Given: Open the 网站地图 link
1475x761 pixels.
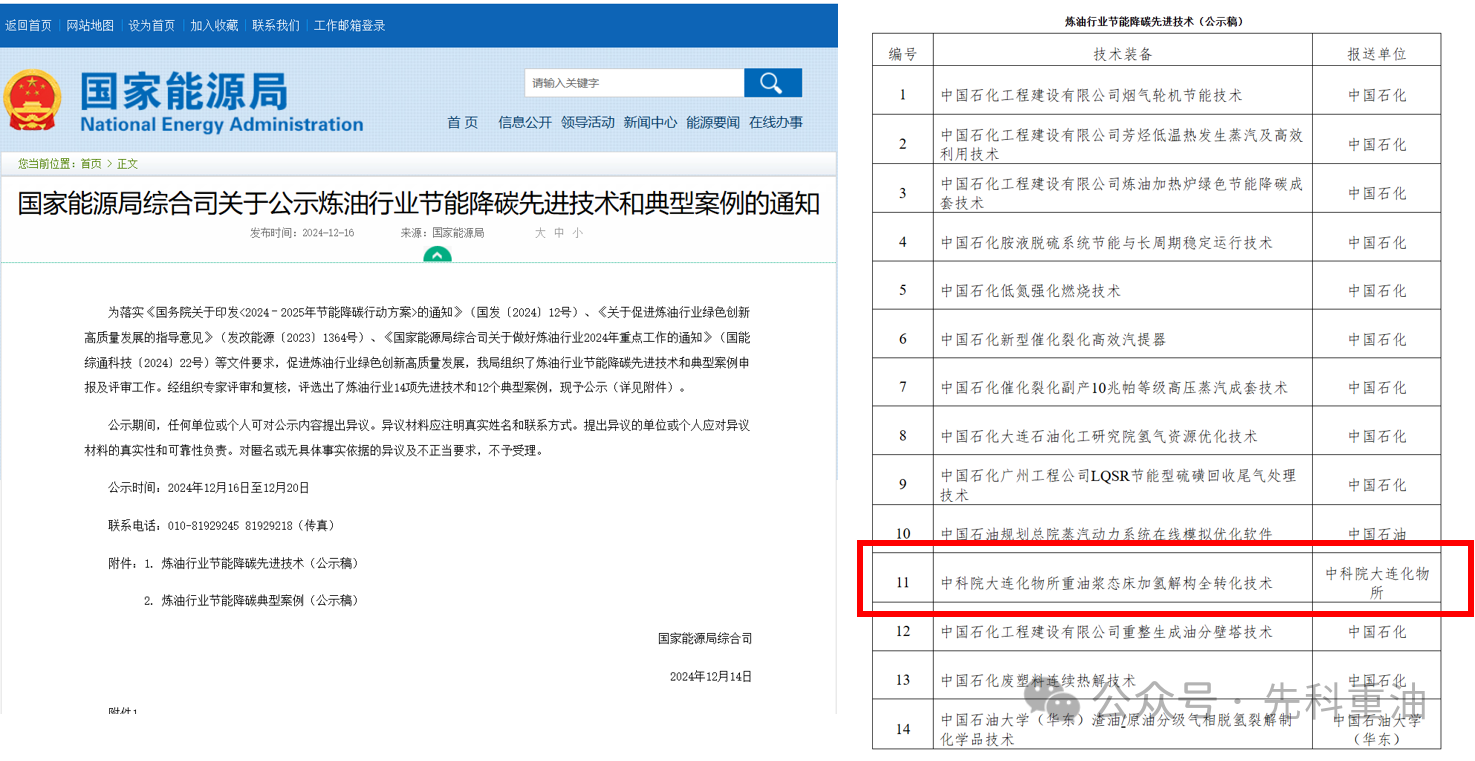Looking at the screenshot, I should click(90, 25).
